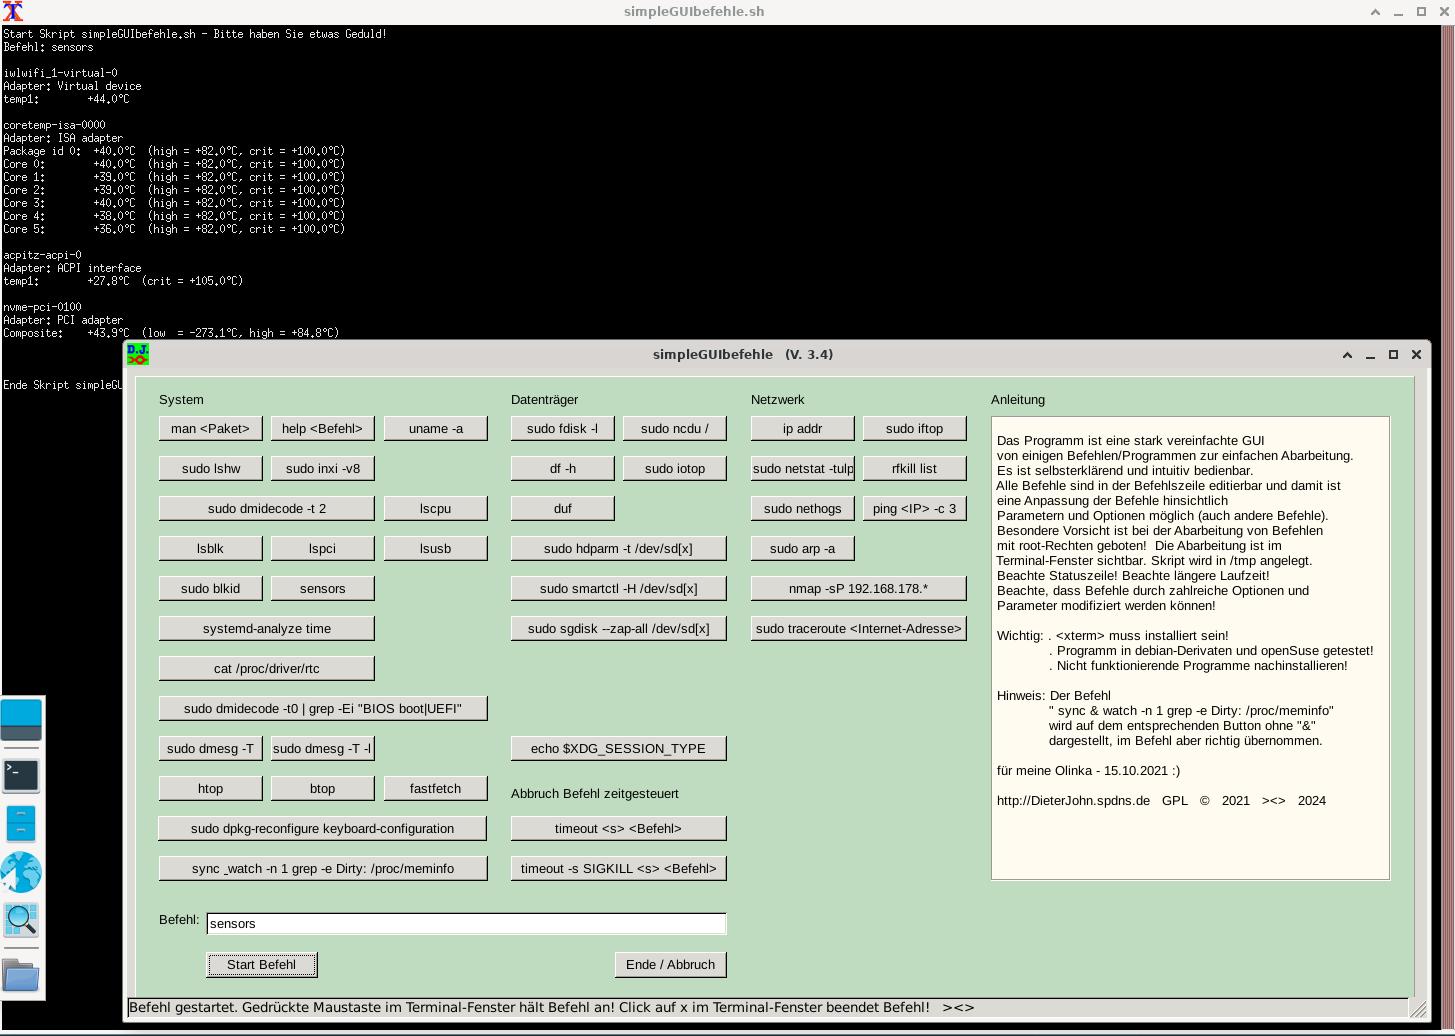Image resolution: width=1455 pixels, height=1036 pixels.
Task: Click inside the Anleitung help text box
Action: coord(1190,648)
